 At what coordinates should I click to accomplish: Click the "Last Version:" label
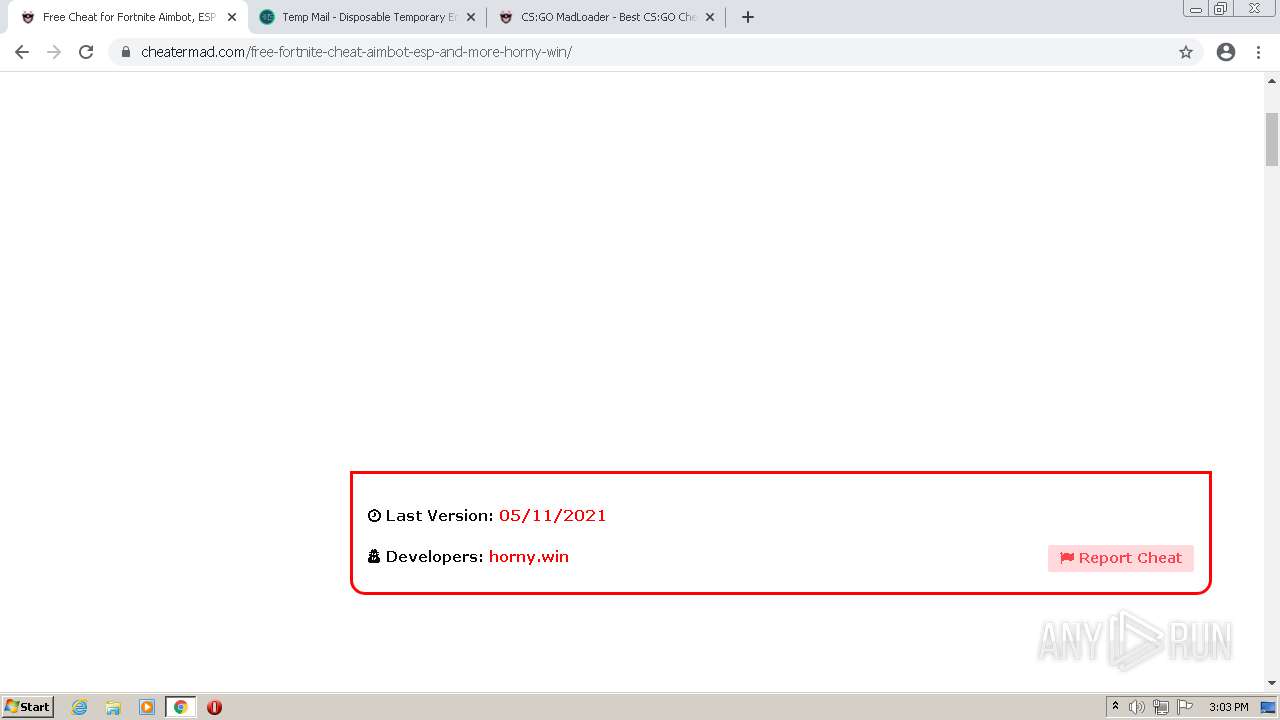(440, 516)
